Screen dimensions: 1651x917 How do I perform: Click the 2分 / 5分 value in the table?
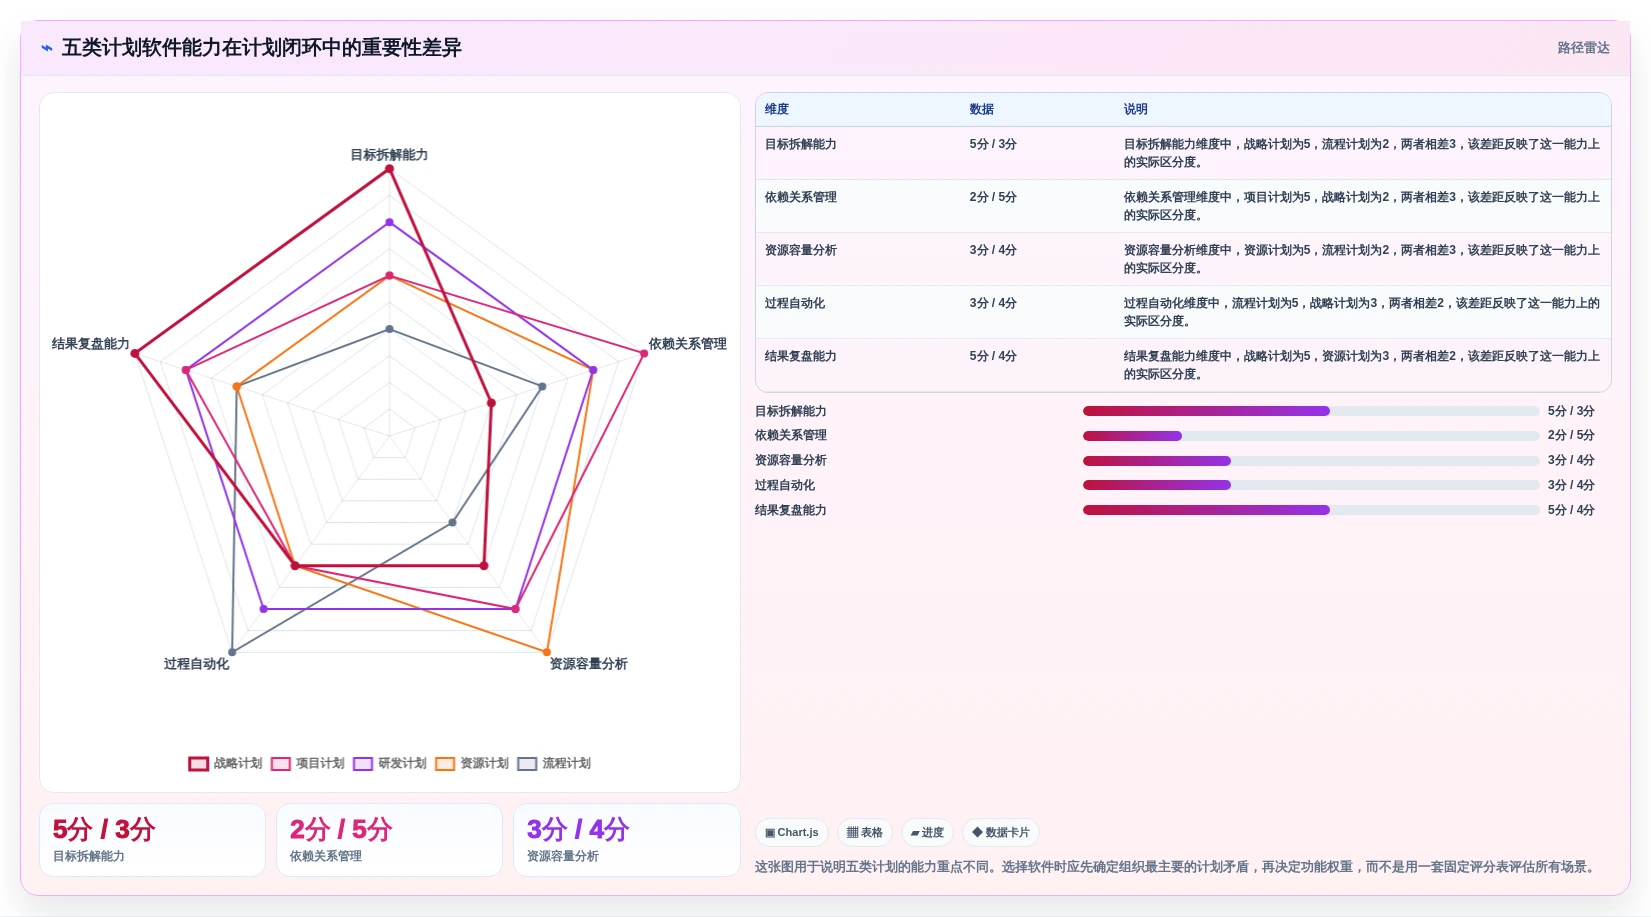(x=992, y=197)
